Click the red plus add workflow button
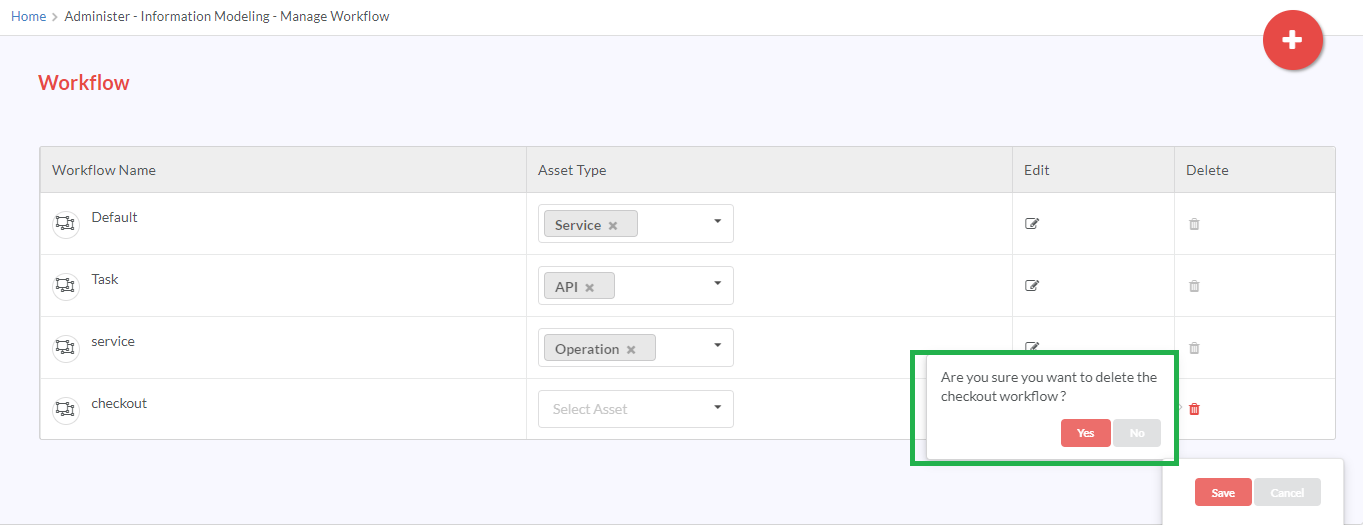This screenshot has width=1363, height=525. coord(1292,40)
